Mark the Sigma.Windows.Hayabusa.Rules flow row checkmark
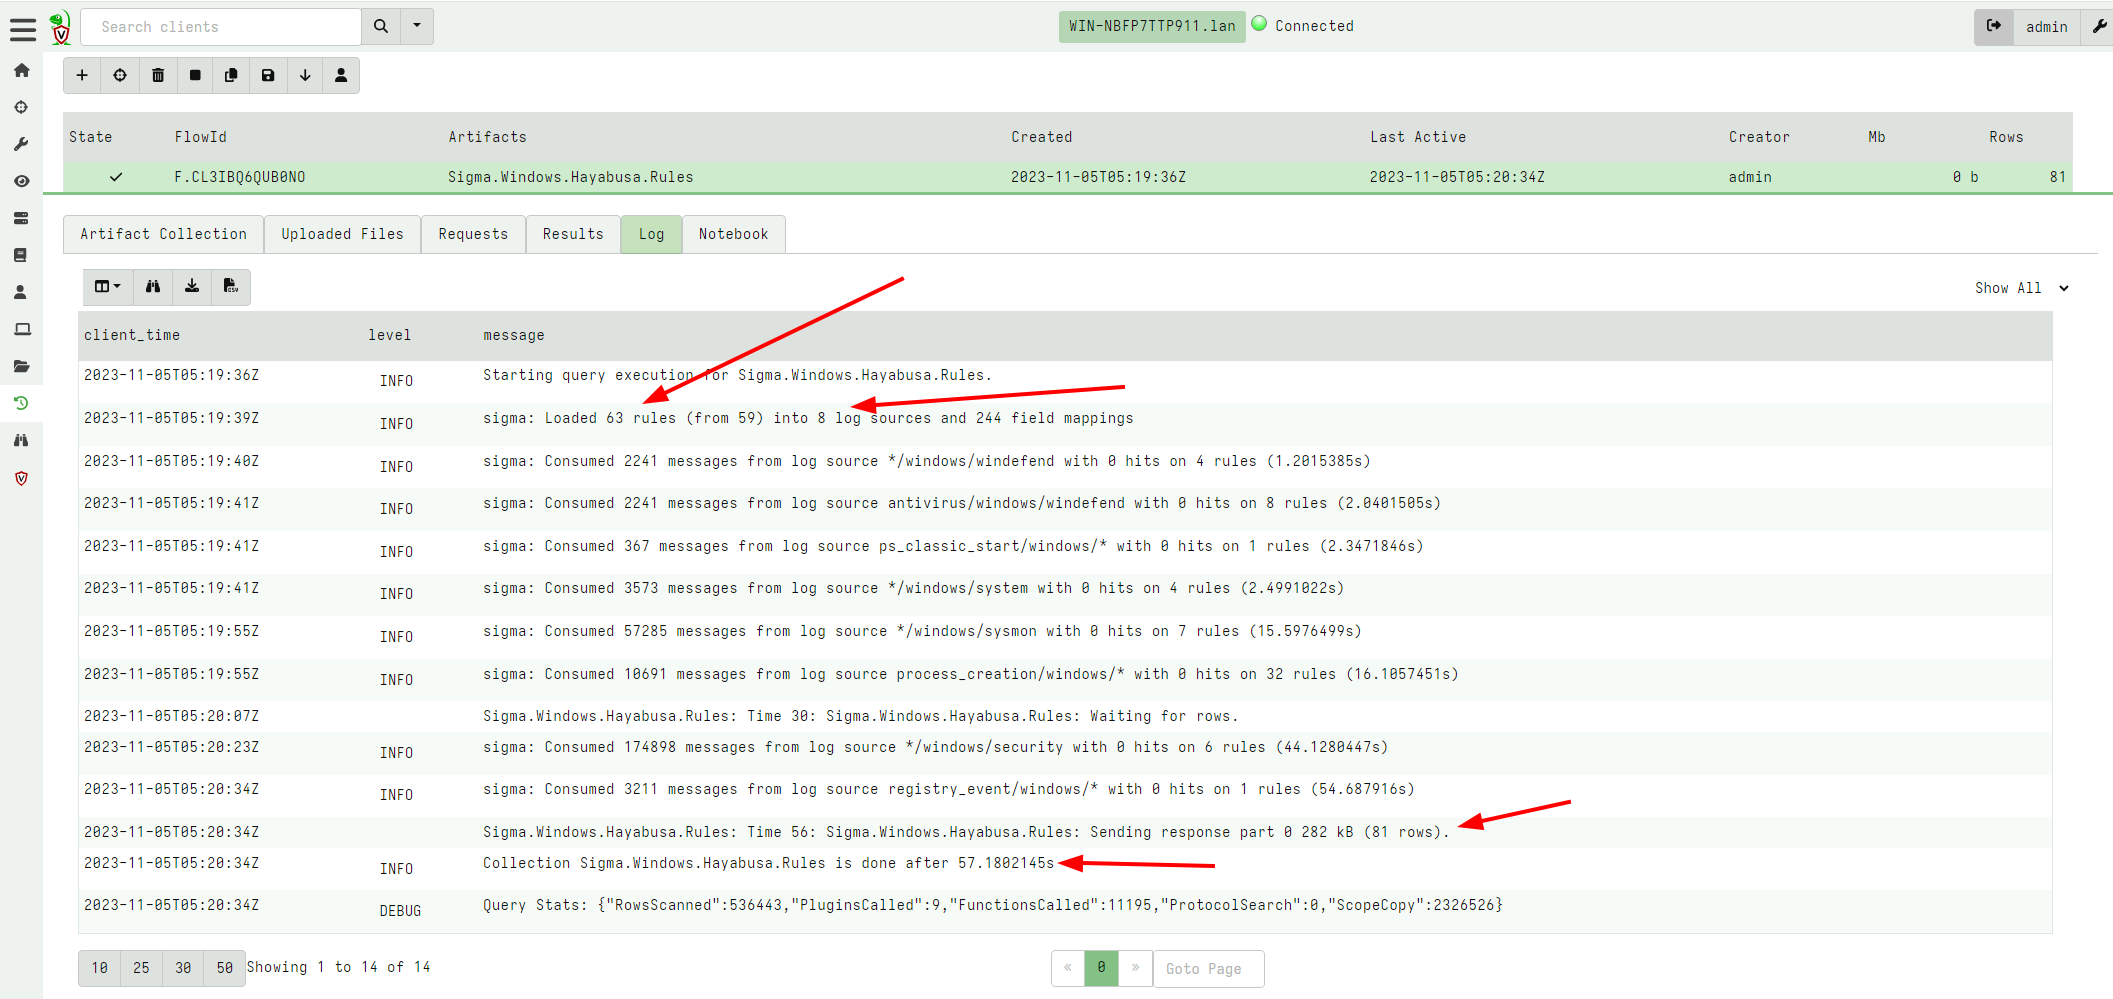 pyautogui.click(x=115, y=176)
